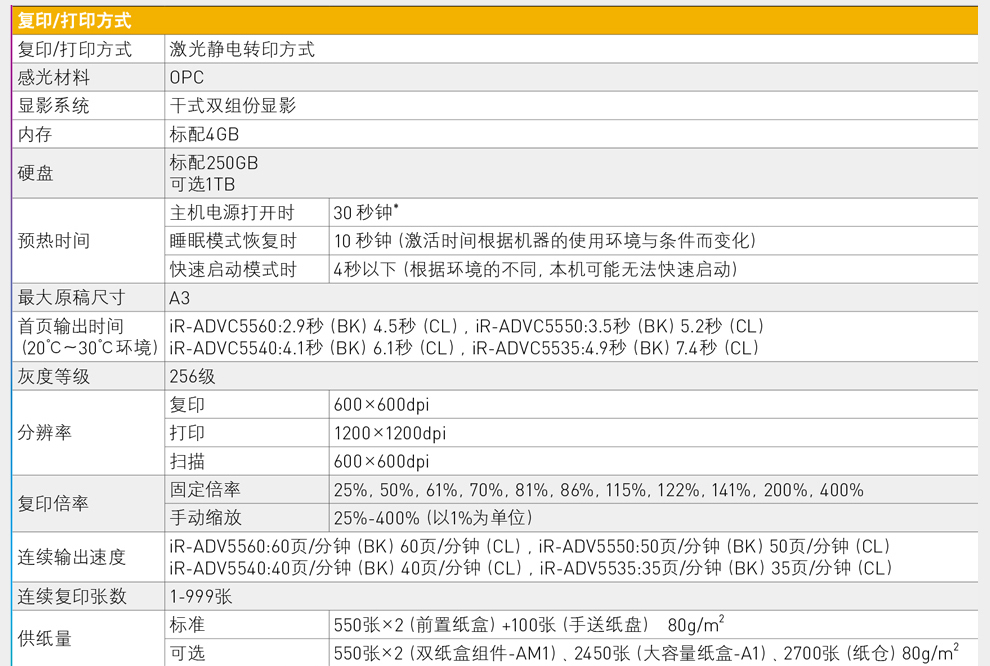Screen dimensions: 990x666
Task: Select the print resolution 1200×1200dpi
Action: [x=390, y=433]
